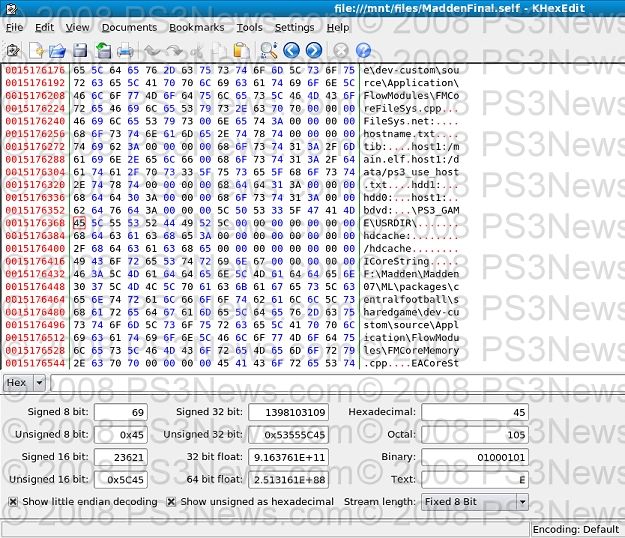Screen dimensions: 625x538
Task: Click the KHexEdit window icon in title bar
Action: pos(12,8)
